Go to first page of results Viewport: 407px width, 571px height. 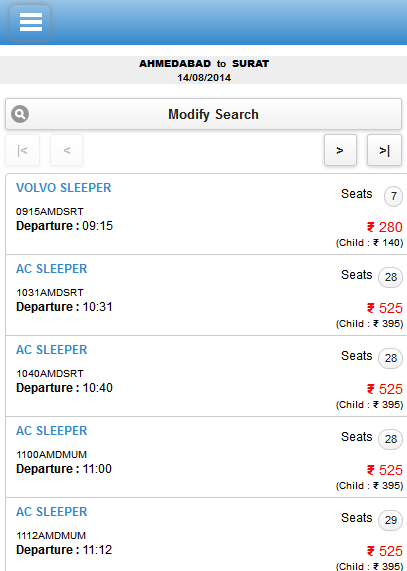pyautogui.click(x=23, y=150)
